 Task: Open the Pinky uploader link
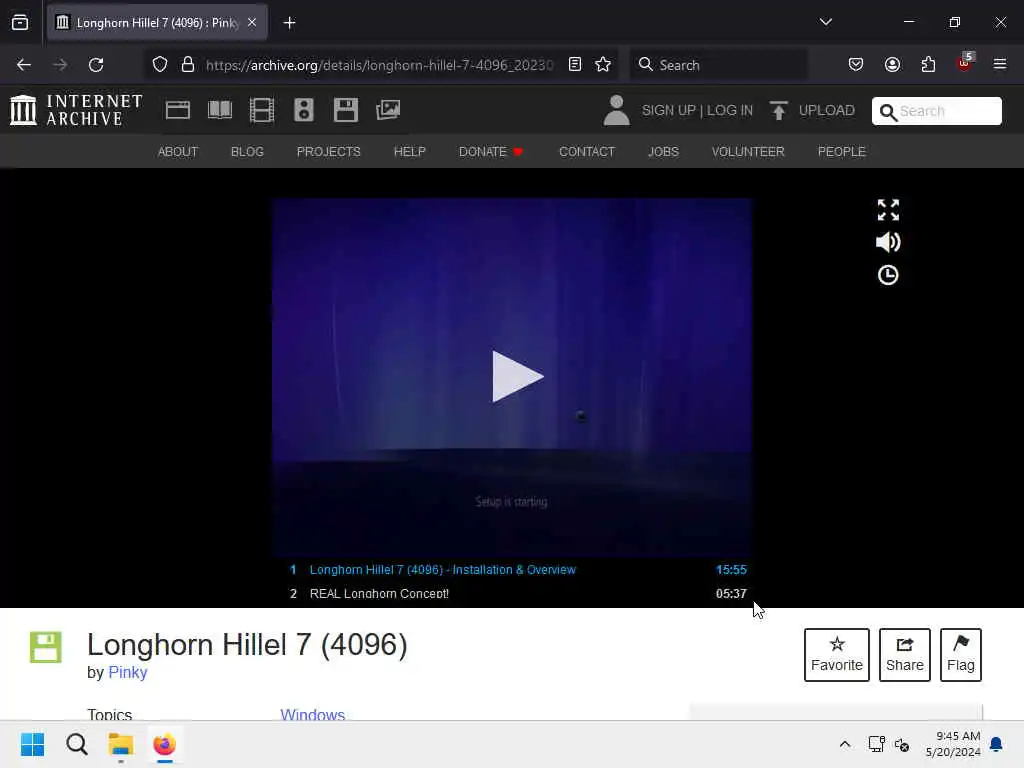click(127, 672)
